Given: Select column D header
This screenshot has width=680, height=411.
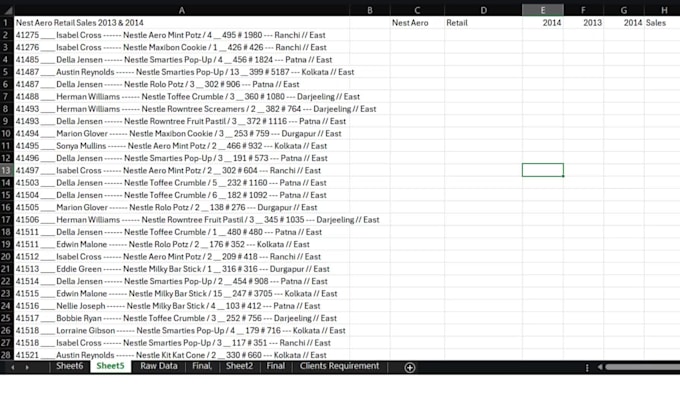Looking at the screenshot, I should (483, 10).
